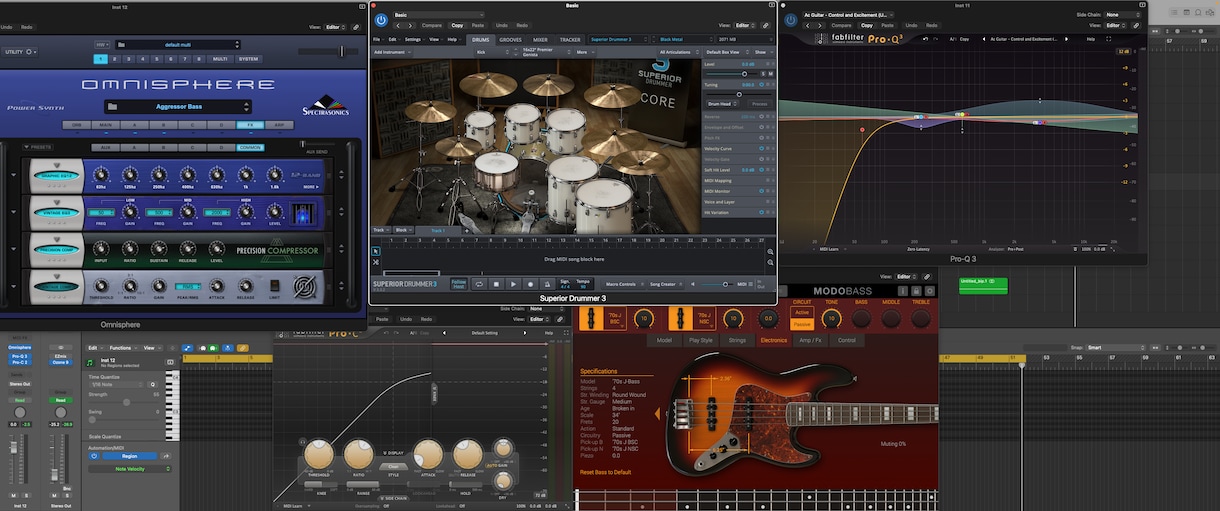Open the Default Box View dropdown
The height and width of the screenshot is (511, 1220).
tap(727, 52)
